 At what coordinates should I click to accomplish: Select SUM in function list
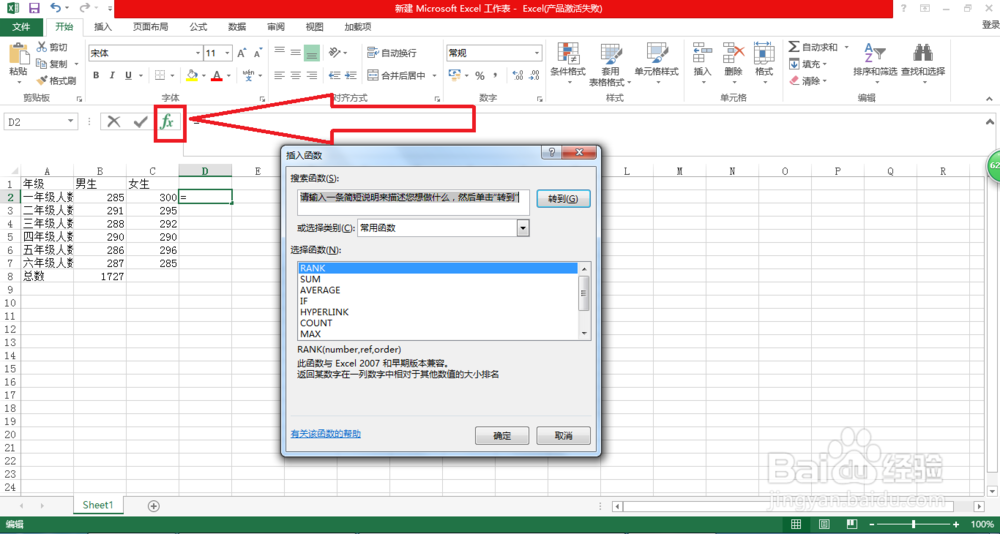click(438, 279)
